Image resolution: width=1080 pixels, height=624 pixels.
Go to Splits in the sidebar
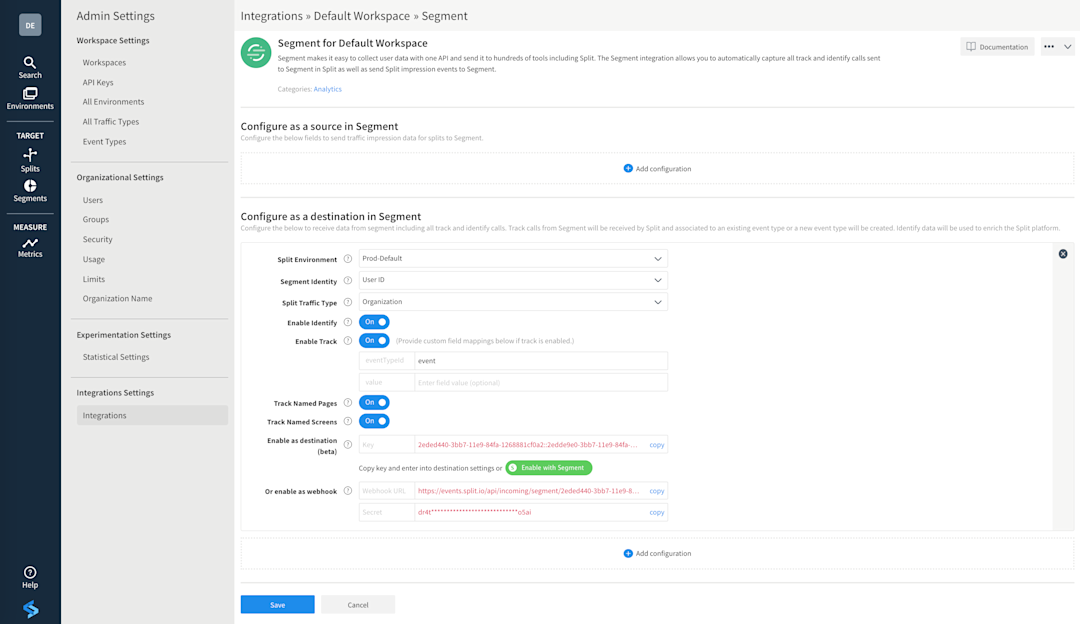click(30, 160)
